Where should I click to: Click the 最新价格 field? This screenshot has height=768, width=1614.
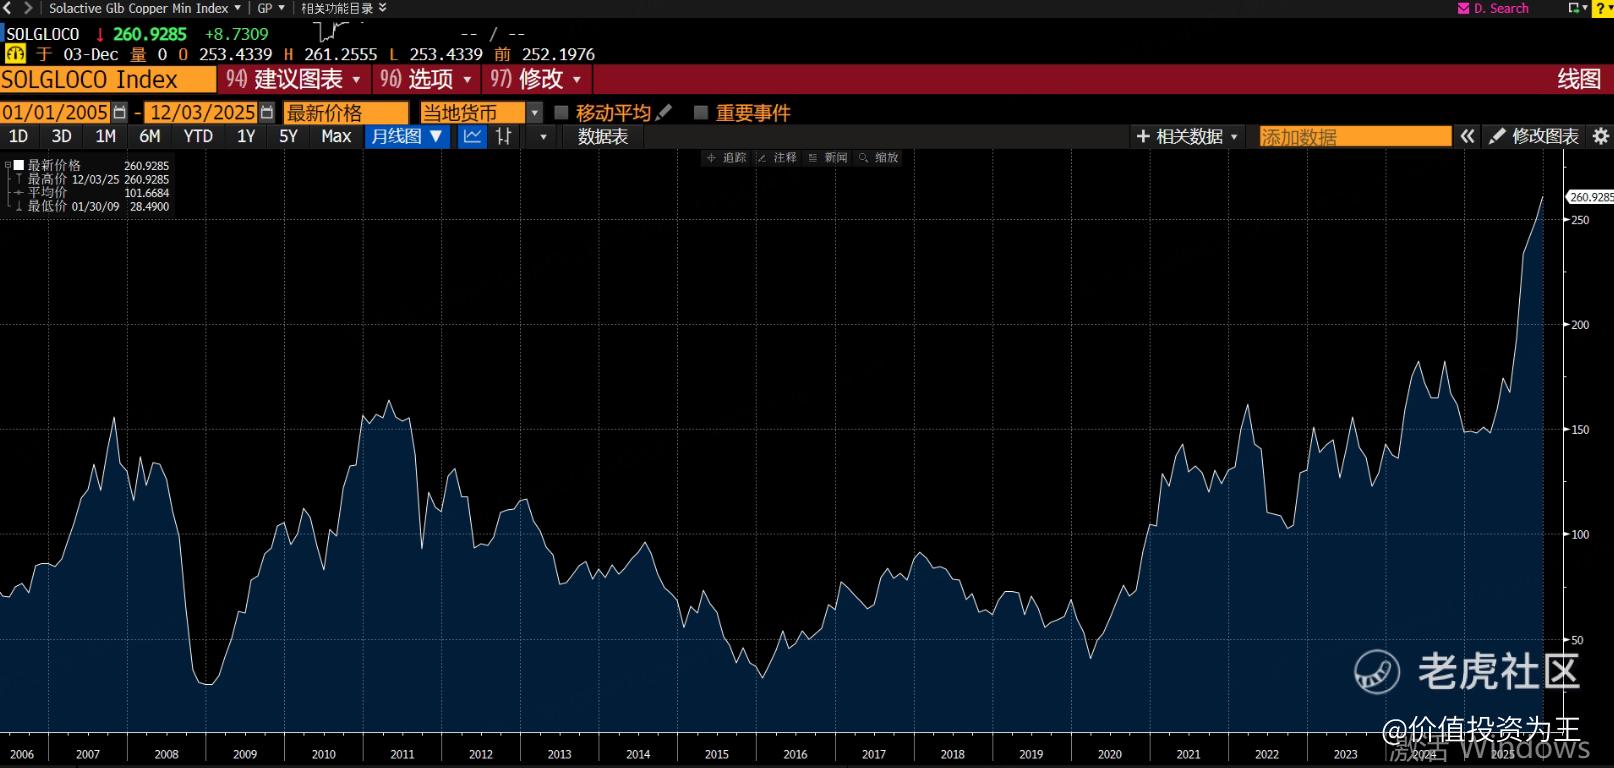(346, 113)
